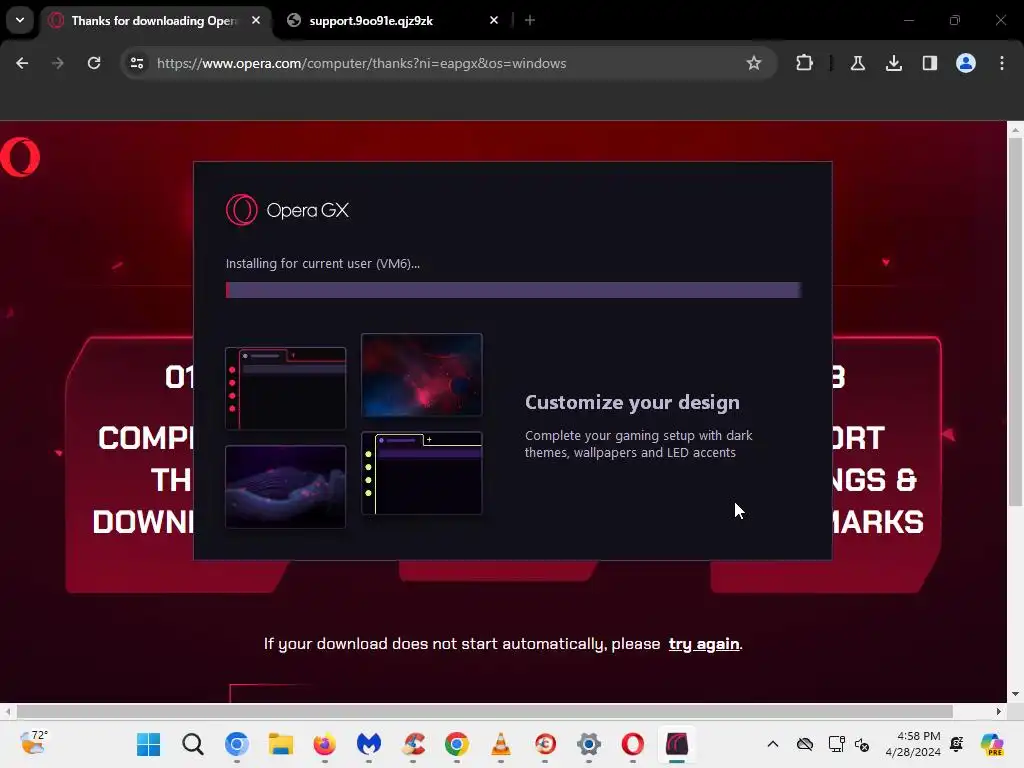1024x768 pixels.
Task: Click the scroll right arrow
Action: [x=999, y=711]
